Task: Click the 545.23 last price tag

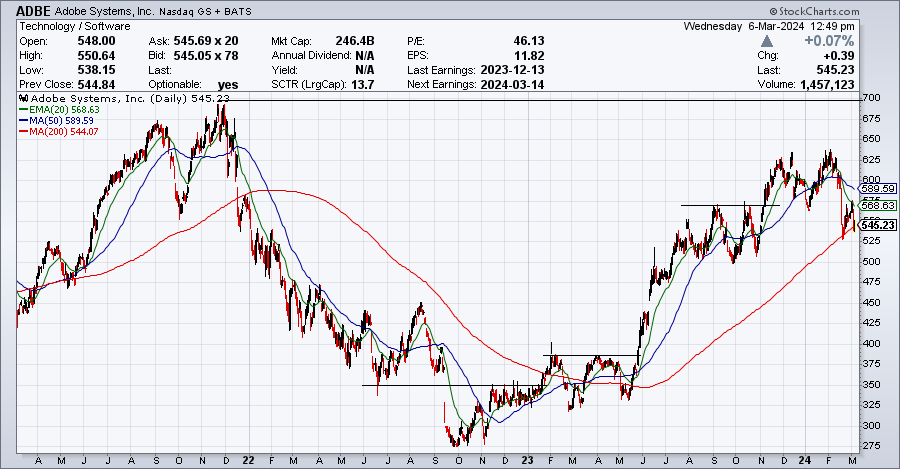Action: [878, 225]
